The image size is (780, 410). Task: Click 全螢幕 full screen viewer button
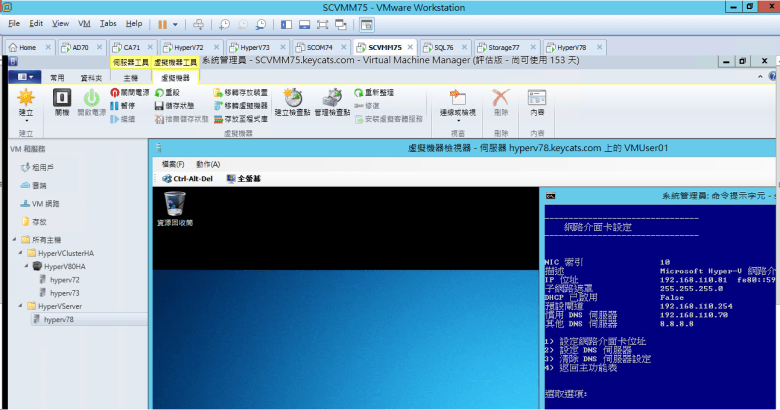point(244,178)
